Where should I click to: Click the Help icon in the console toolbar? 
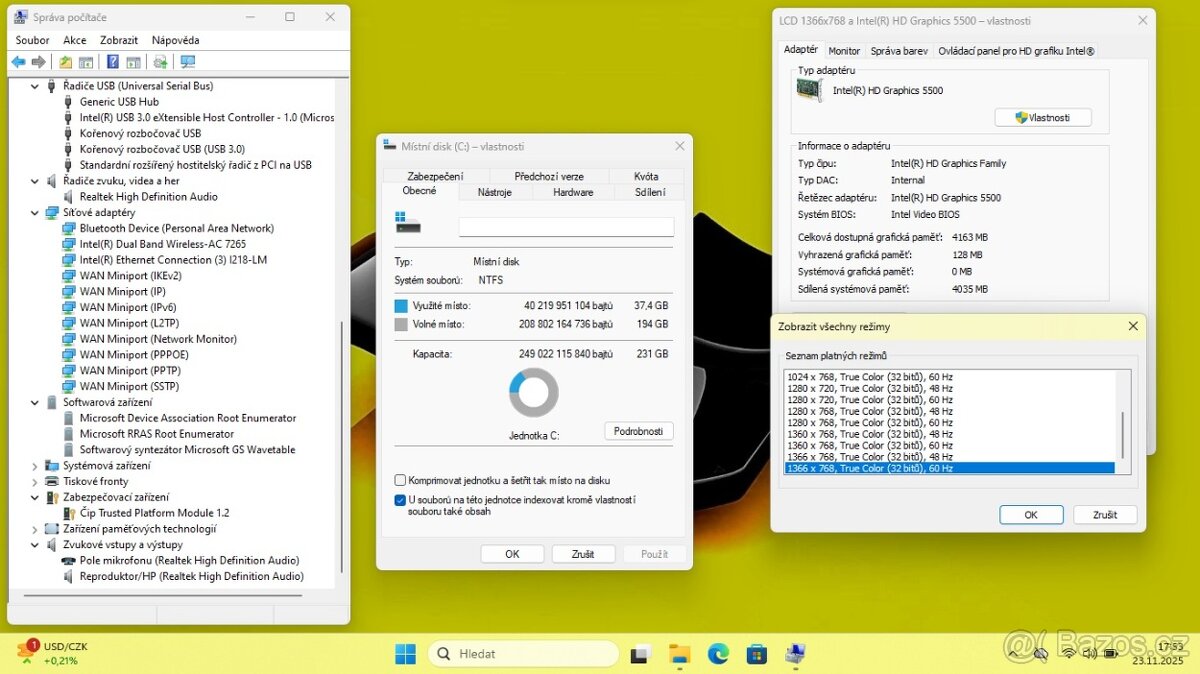point(112,61)
